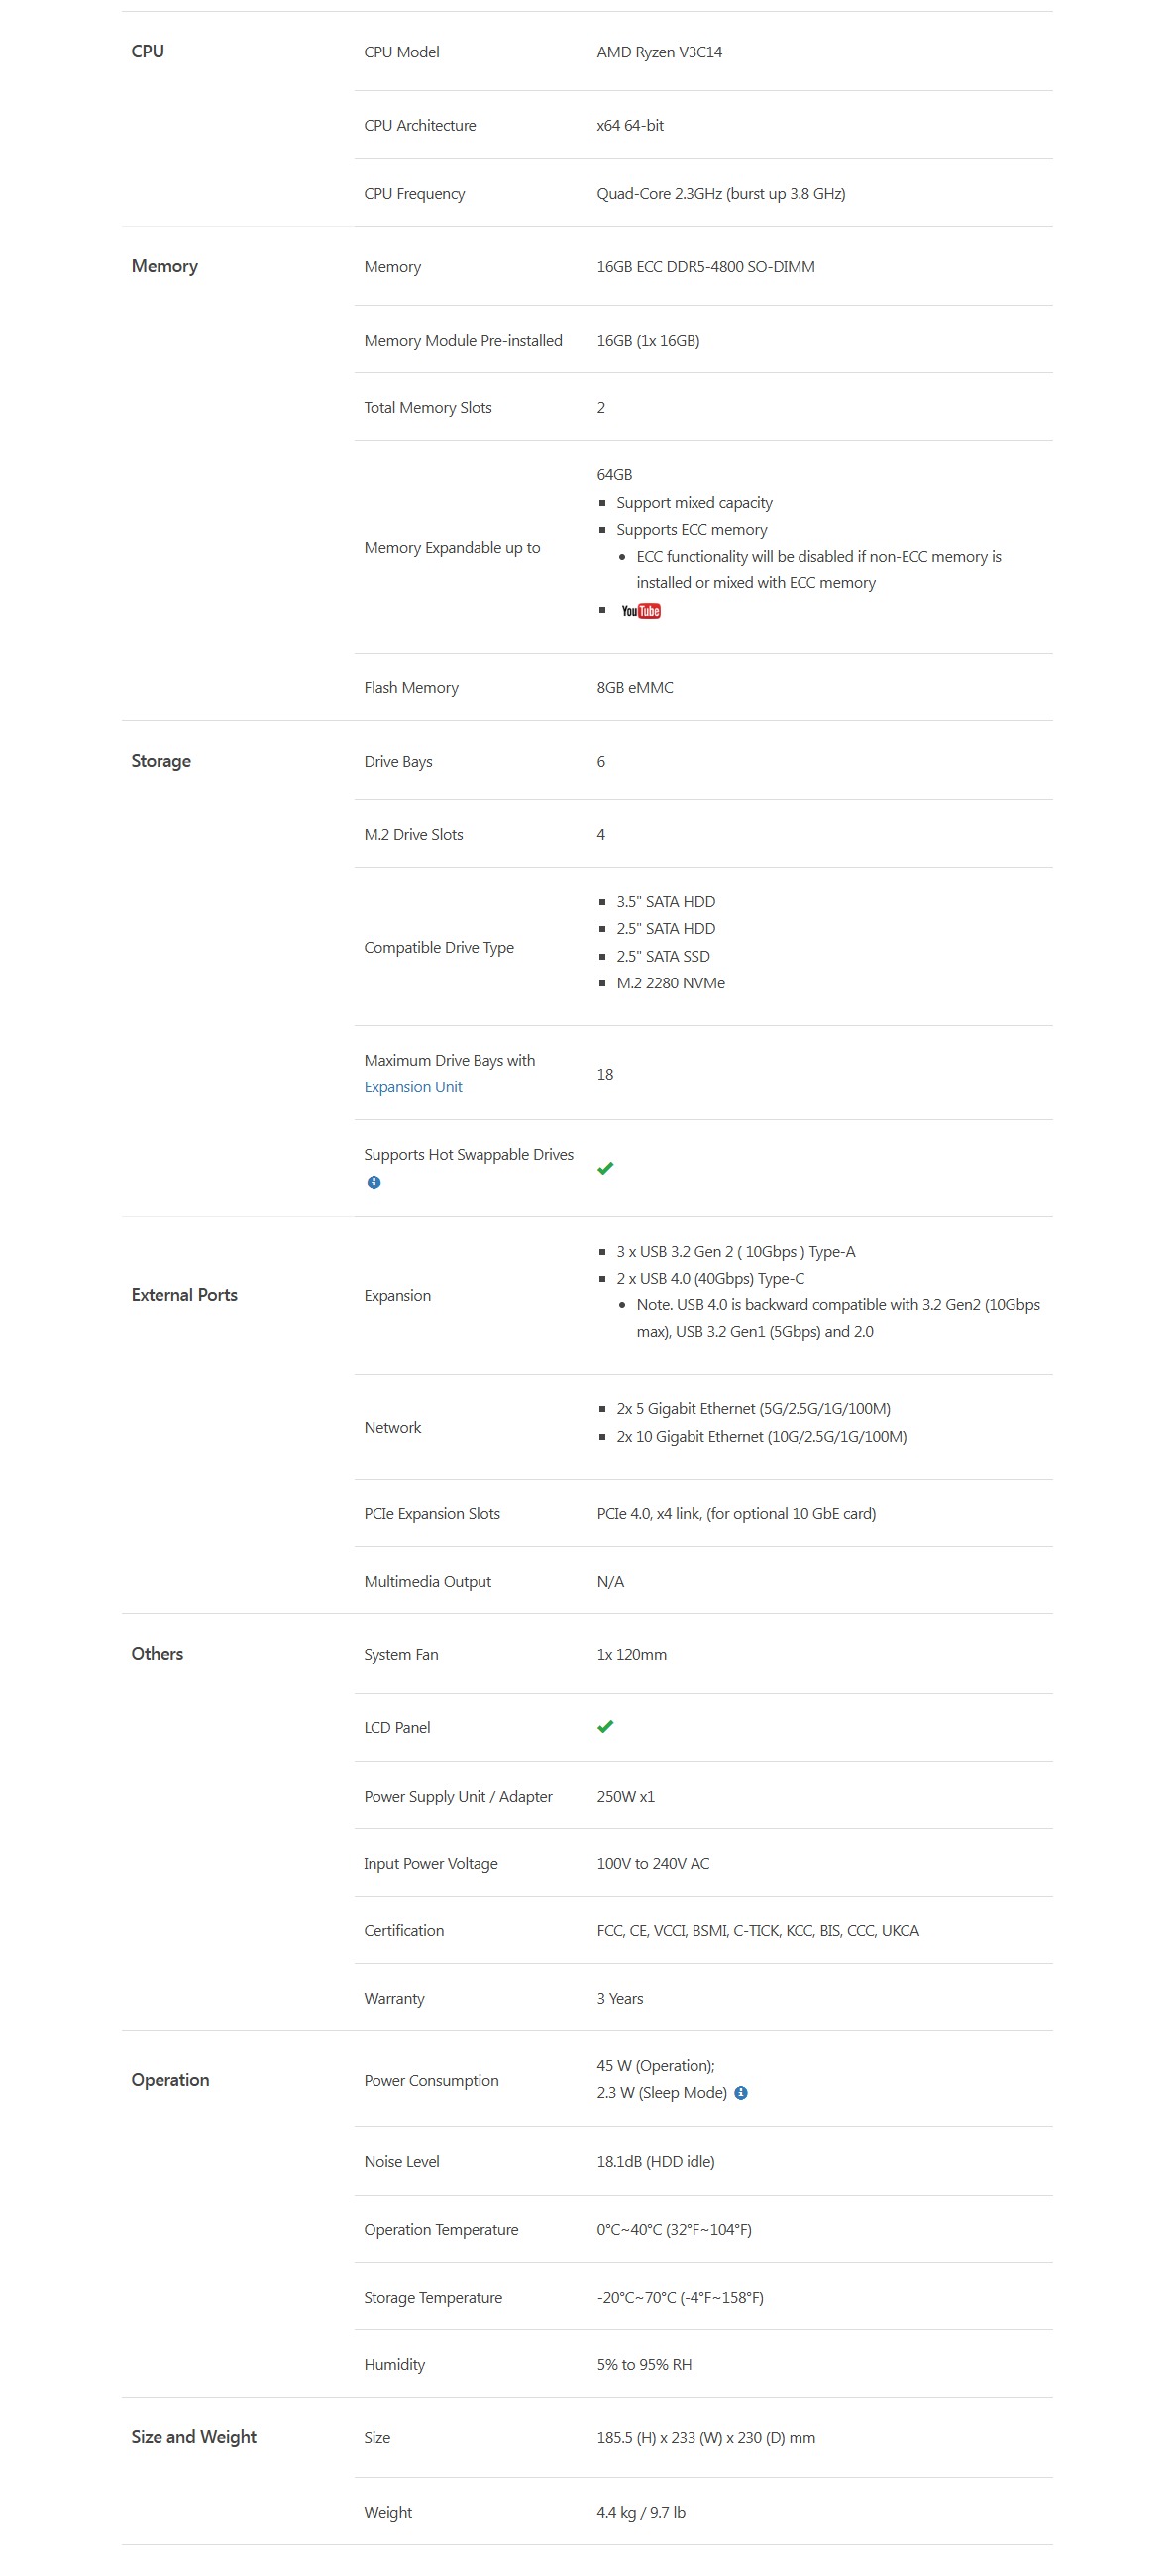Click the Memory Expandable up to label
The height and width of the screenshot is (2576, 1174).
click(x=452, y=547)
